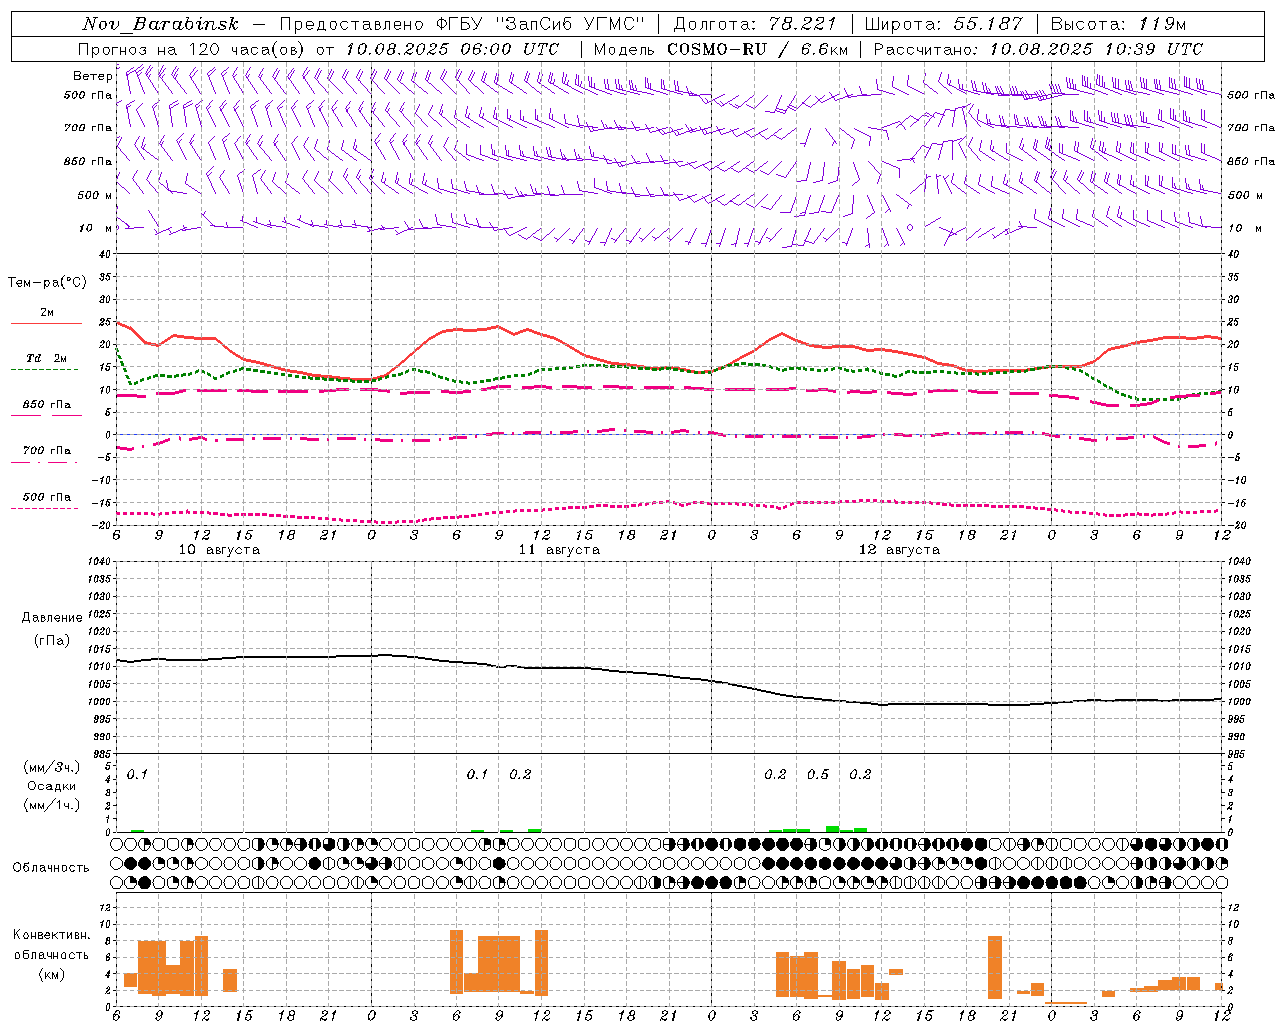
Task: Click the 11 августа date label
Action: pyautogui.click(x=559, y=550)
